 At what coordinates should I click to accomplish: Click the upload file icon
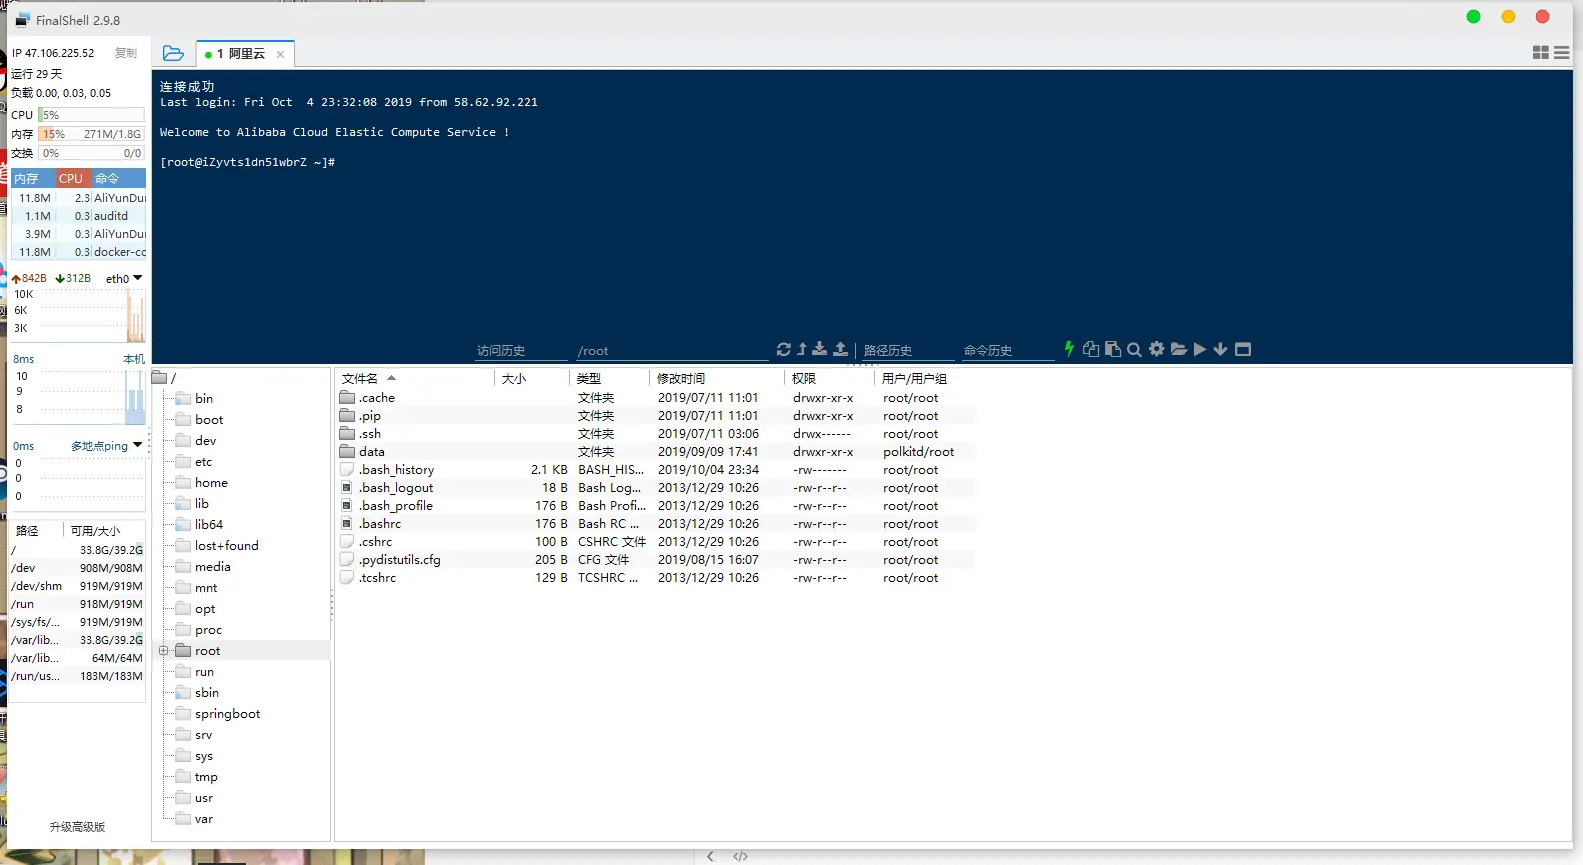(x=841, y=349)
